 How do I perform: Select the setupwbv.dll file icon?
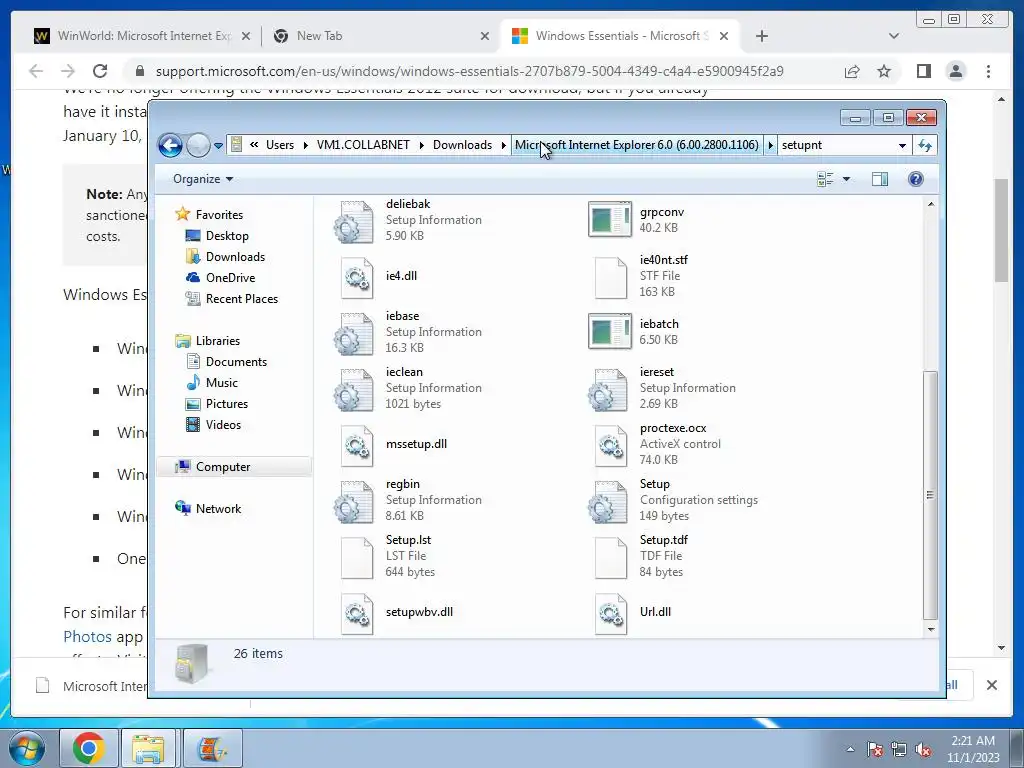tap(357, 613)
